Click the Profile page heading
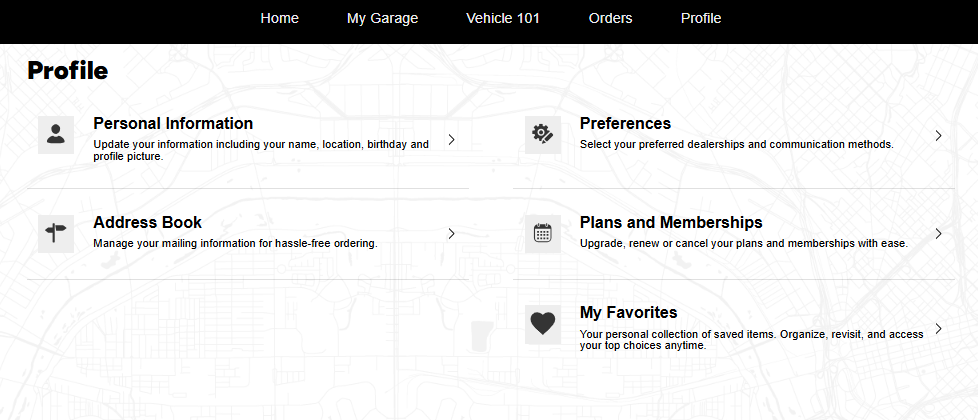 [x=68, y=71]
